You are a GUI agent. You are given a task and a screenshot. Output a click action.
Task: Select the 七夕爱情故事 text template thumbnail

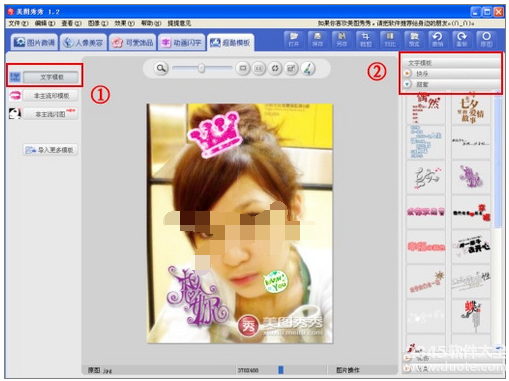(471, 109)
